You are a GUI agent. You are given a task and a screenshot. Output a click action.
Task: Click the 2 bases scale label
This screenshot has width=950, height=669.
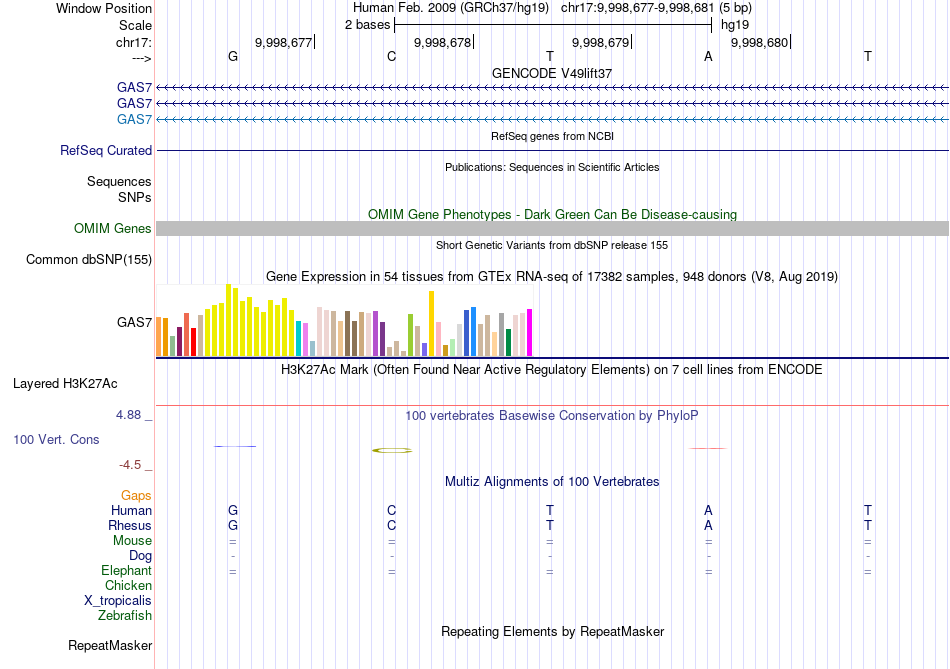[367, 25]
